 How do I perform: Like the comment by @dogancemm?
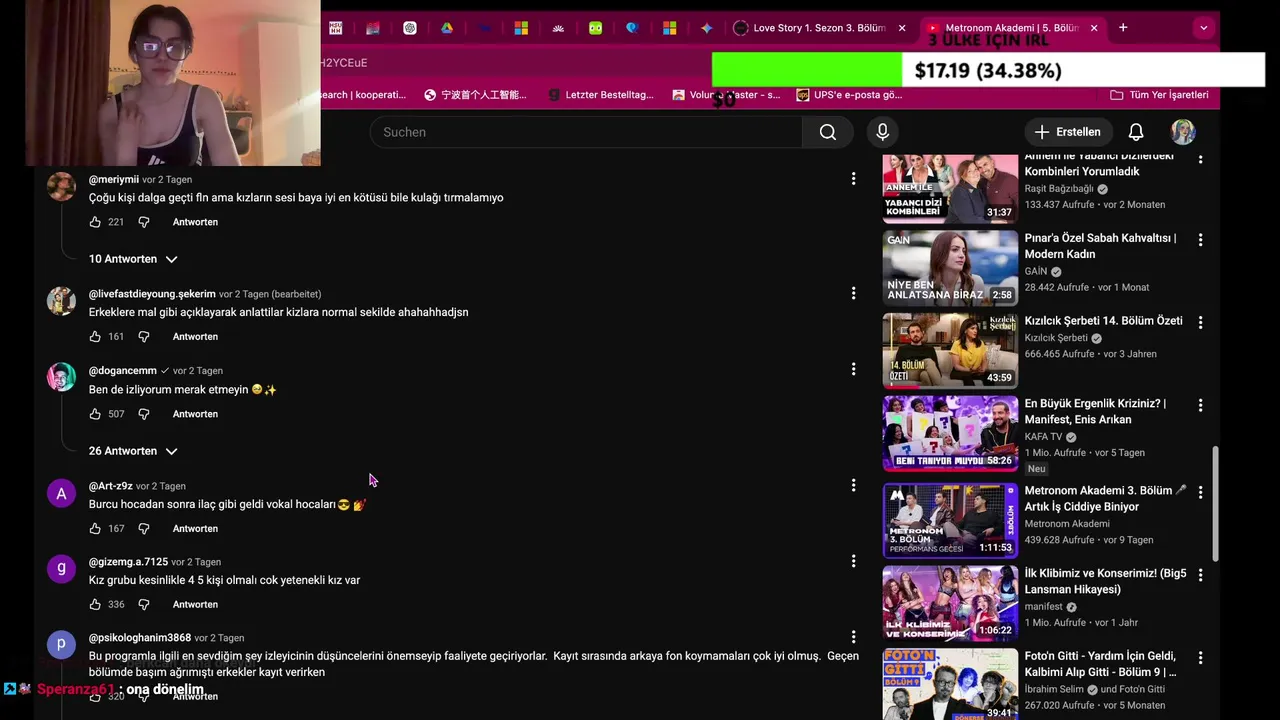pyautogui.click(x=95, y=414)
